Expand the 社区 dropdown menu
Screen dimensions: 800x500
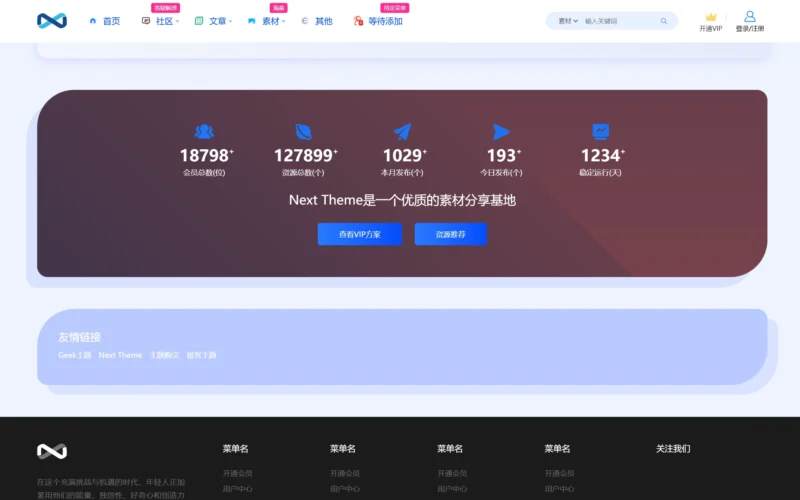click(164, 21)
